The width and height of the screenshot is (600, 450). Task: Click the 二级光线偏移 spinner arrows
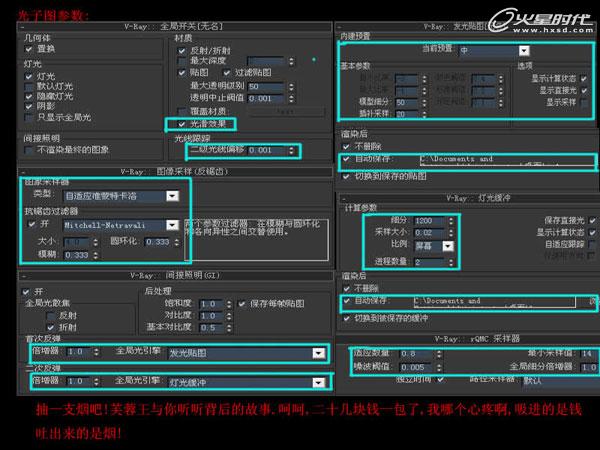[x=292, y=150]
